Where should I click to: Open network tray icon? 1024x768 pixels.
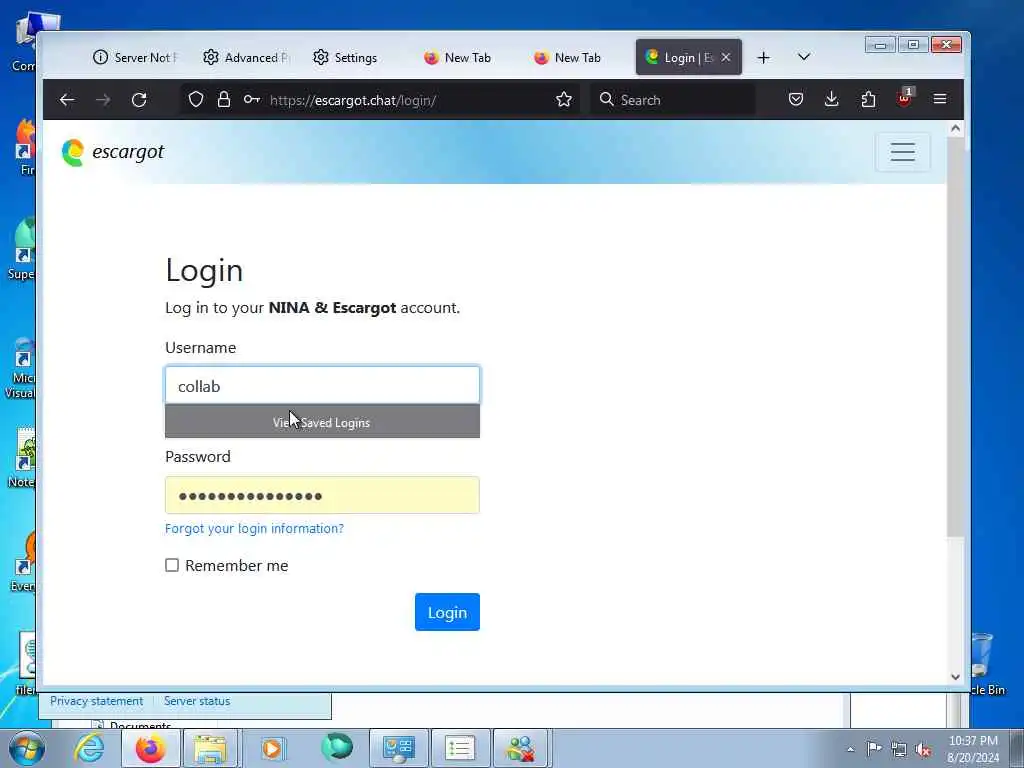coord(899,749)
